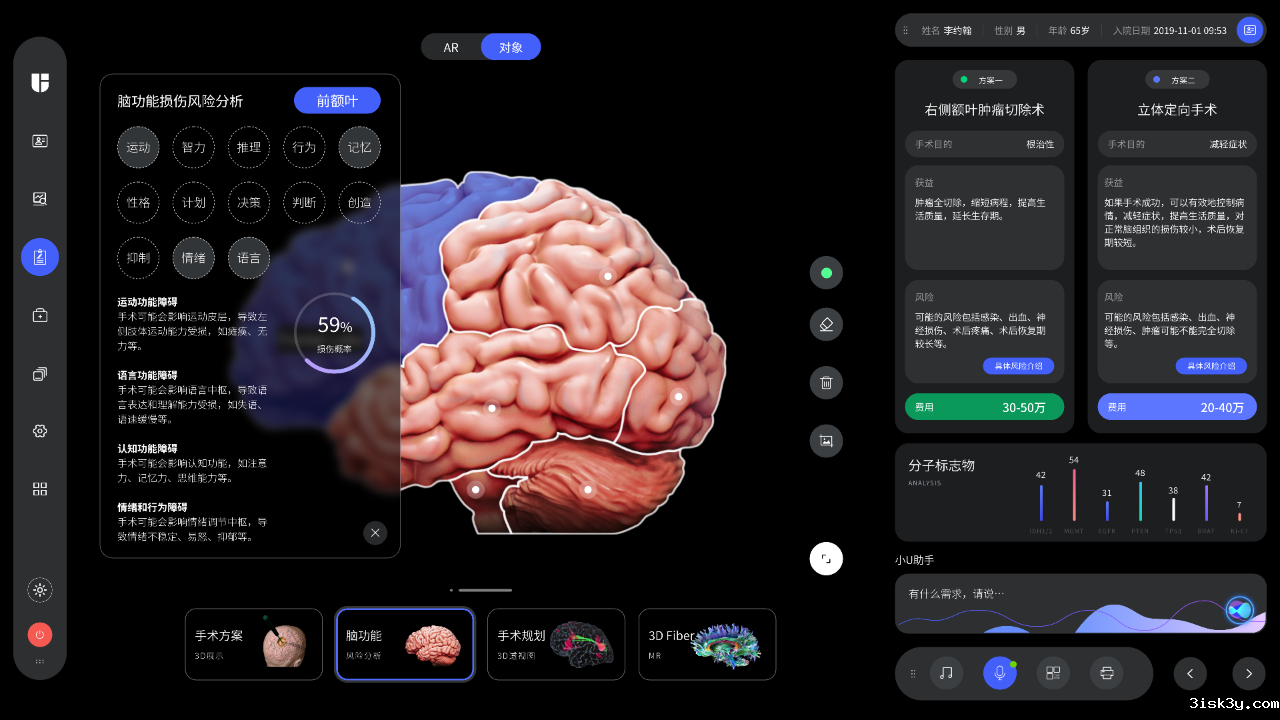1280x720 pixels.
Task: Click the green dot marker tool
Action: (826, 272)
